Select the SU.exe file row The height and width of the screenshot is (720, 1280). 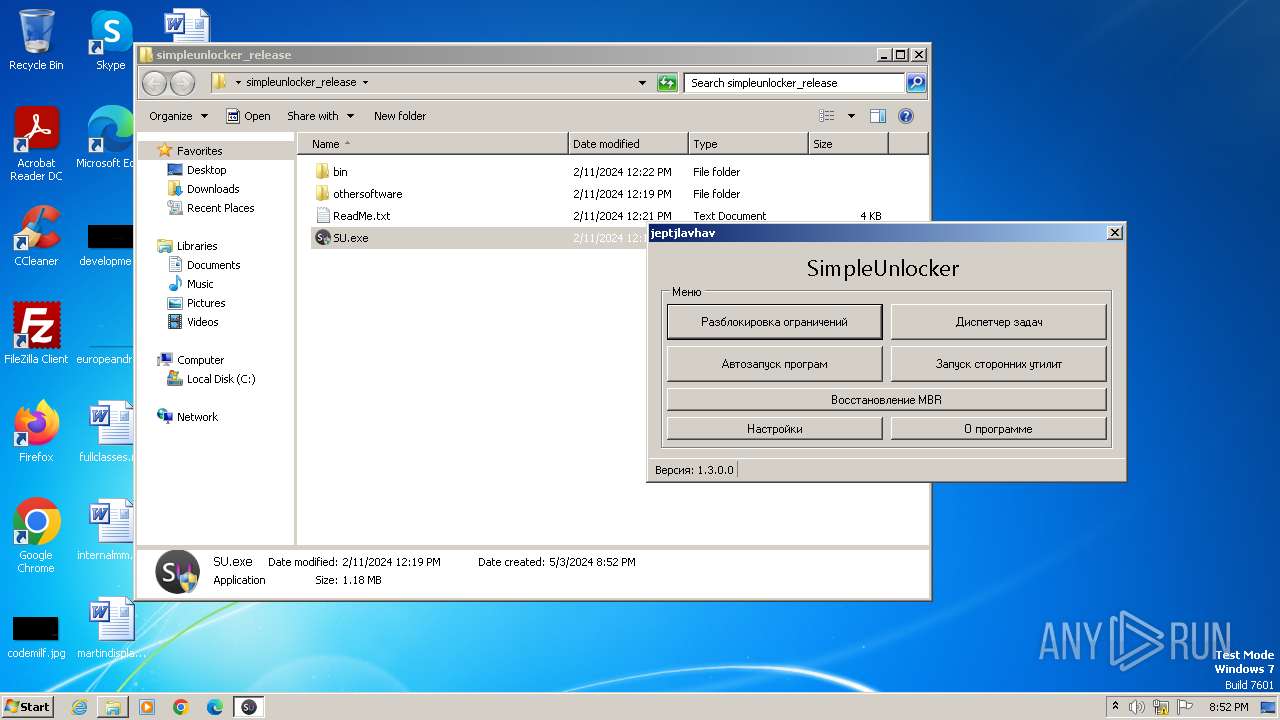pyautogui.click(x=480, y=238)
